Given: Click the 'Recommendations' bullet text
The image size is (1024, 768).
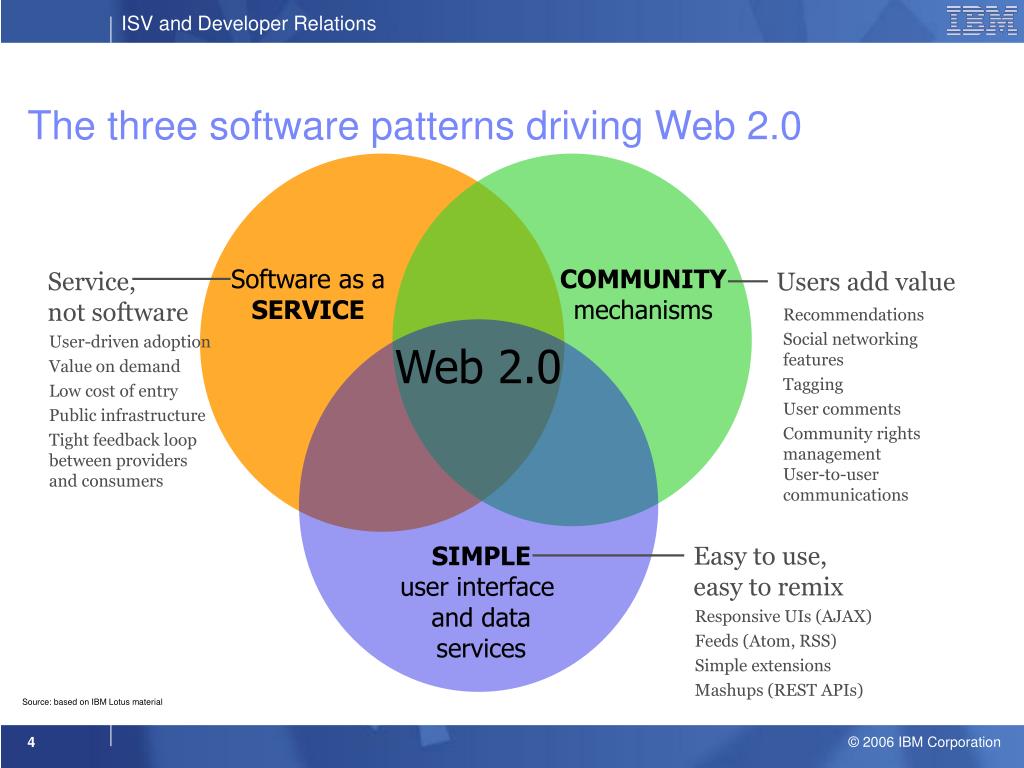Looking at the screenshot, I should click(853, 315).
